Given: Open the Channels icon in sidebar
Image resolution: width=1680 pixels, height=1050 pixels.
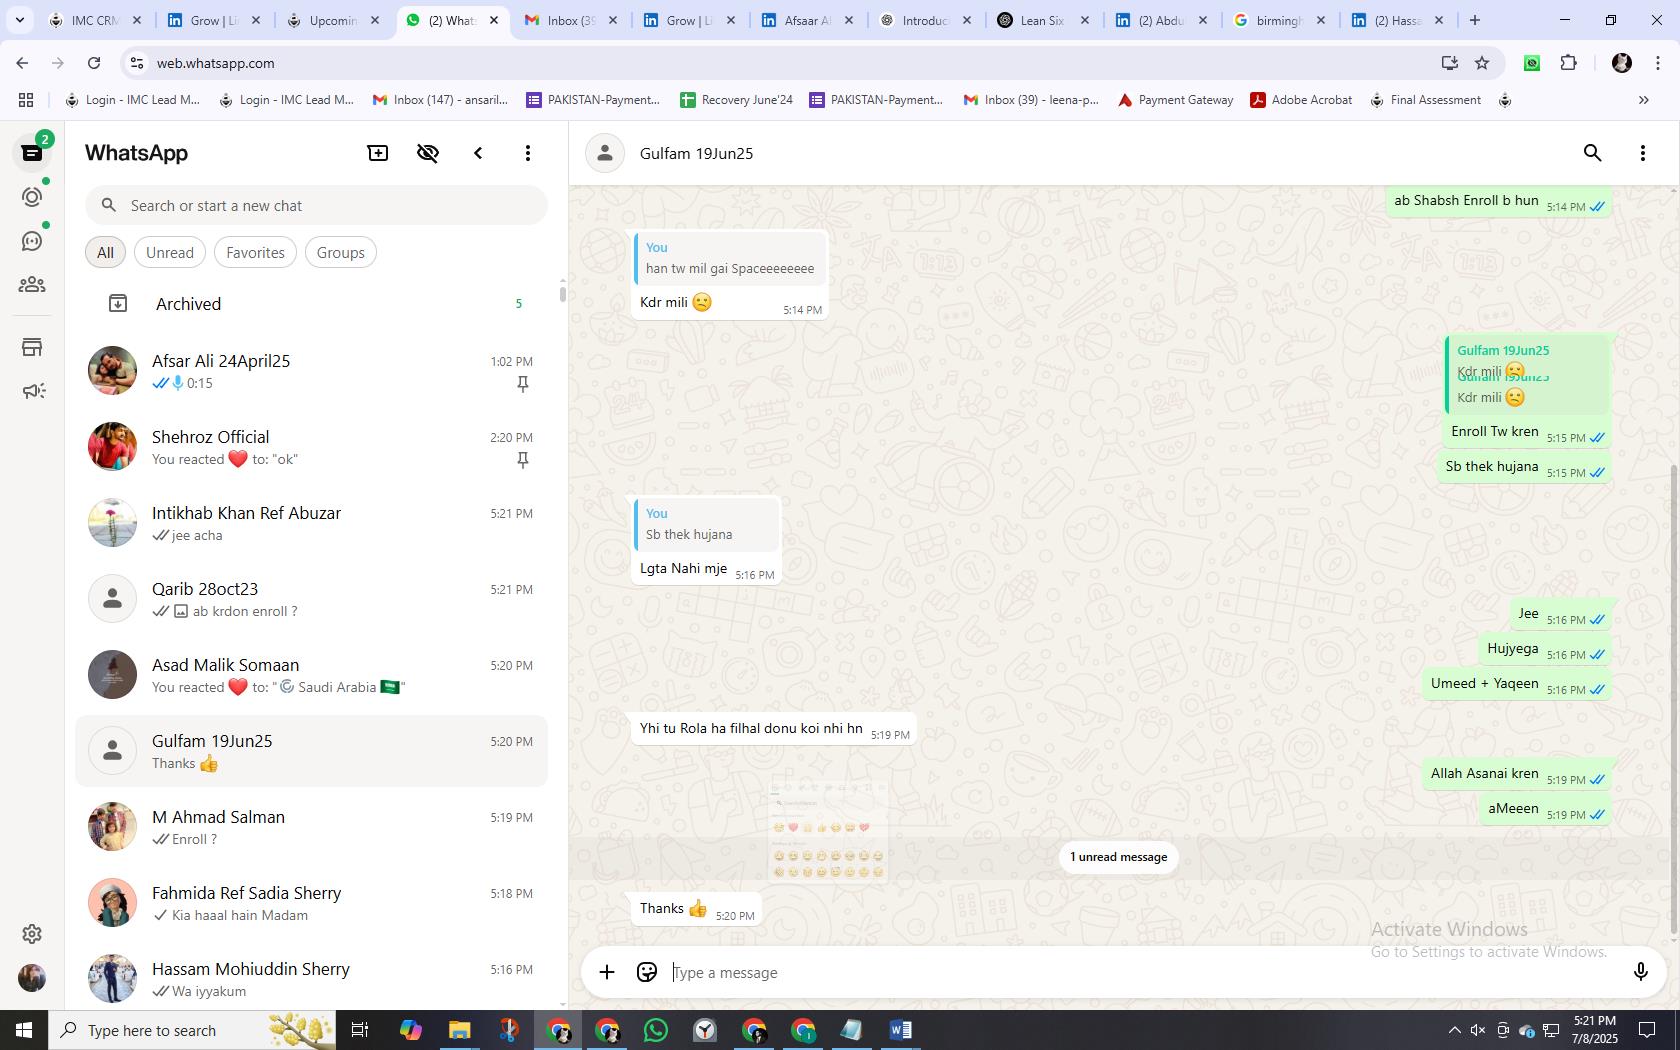Looking at the screenshot, I should coord(32,241).
